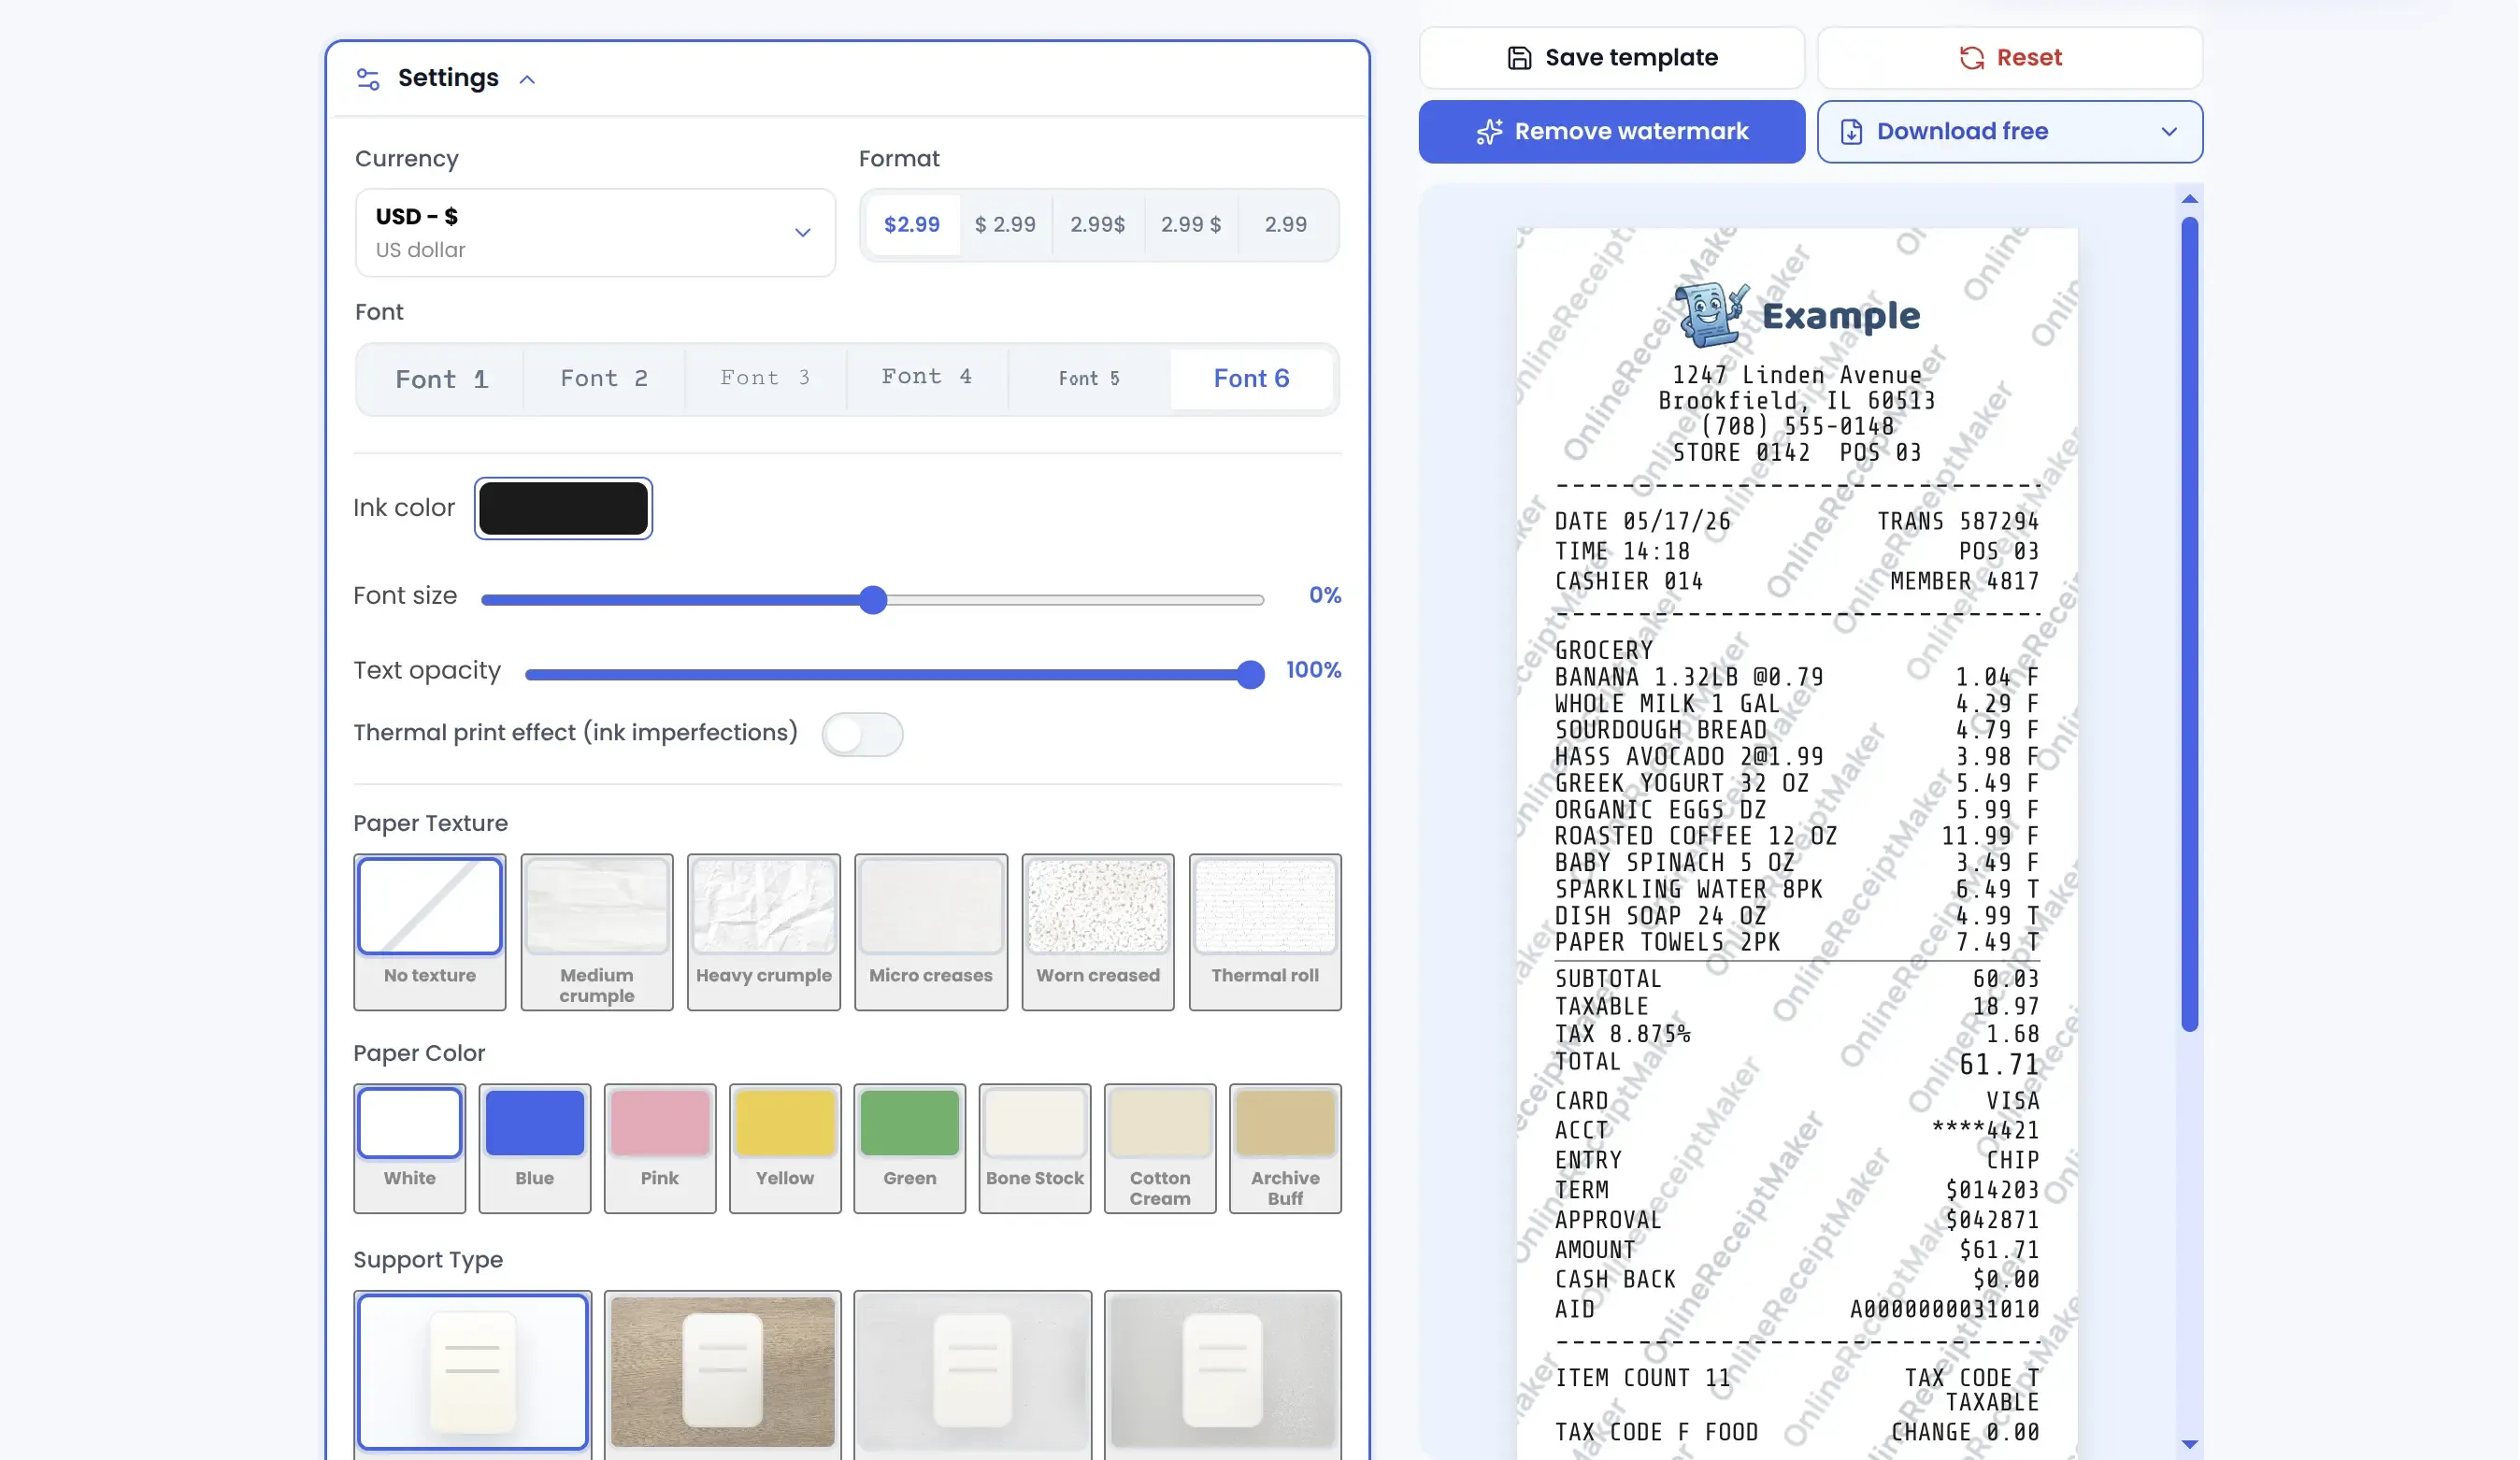Pick the Pink paper color
This screenshot has width=2520, height=1460.
point(659,1148)
